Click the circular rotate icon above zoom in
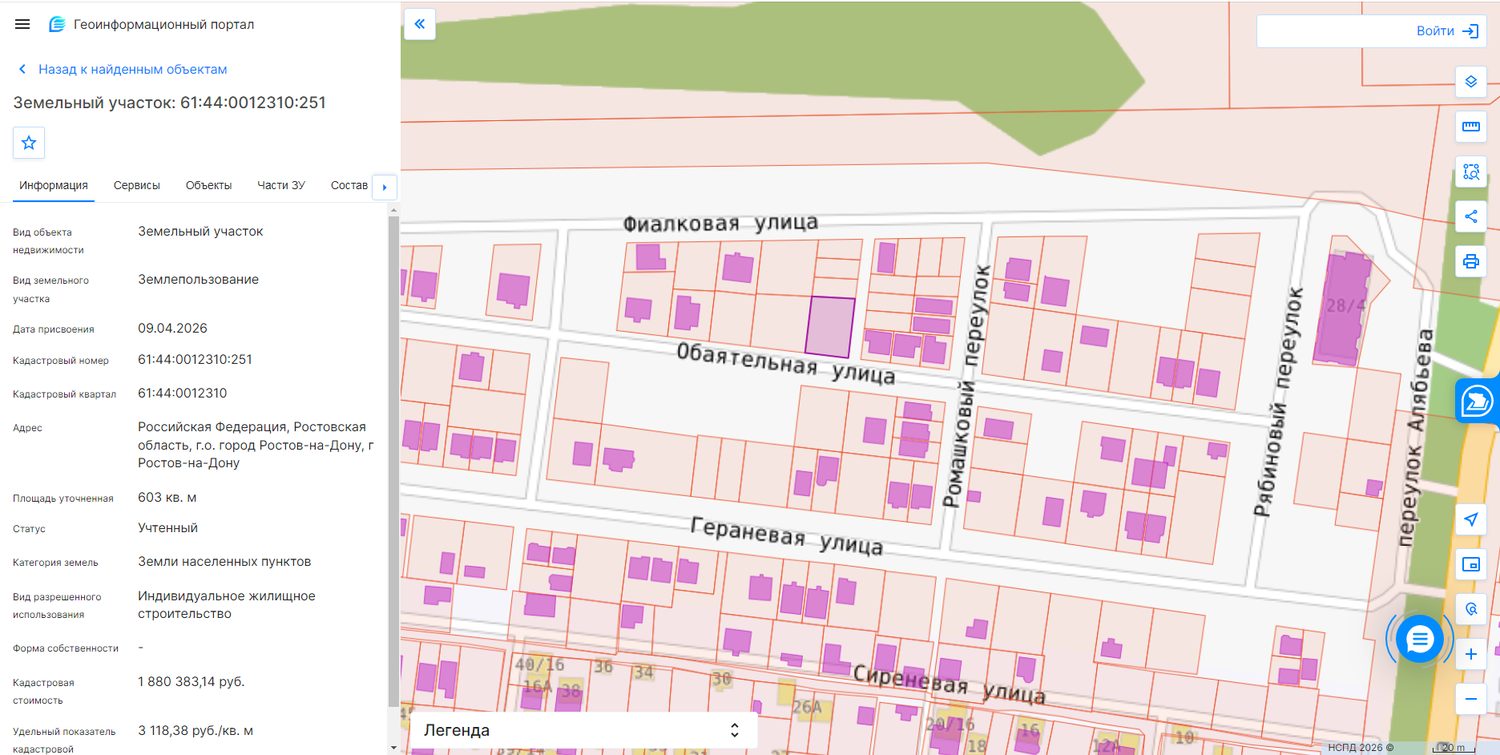 [1470, 609]
